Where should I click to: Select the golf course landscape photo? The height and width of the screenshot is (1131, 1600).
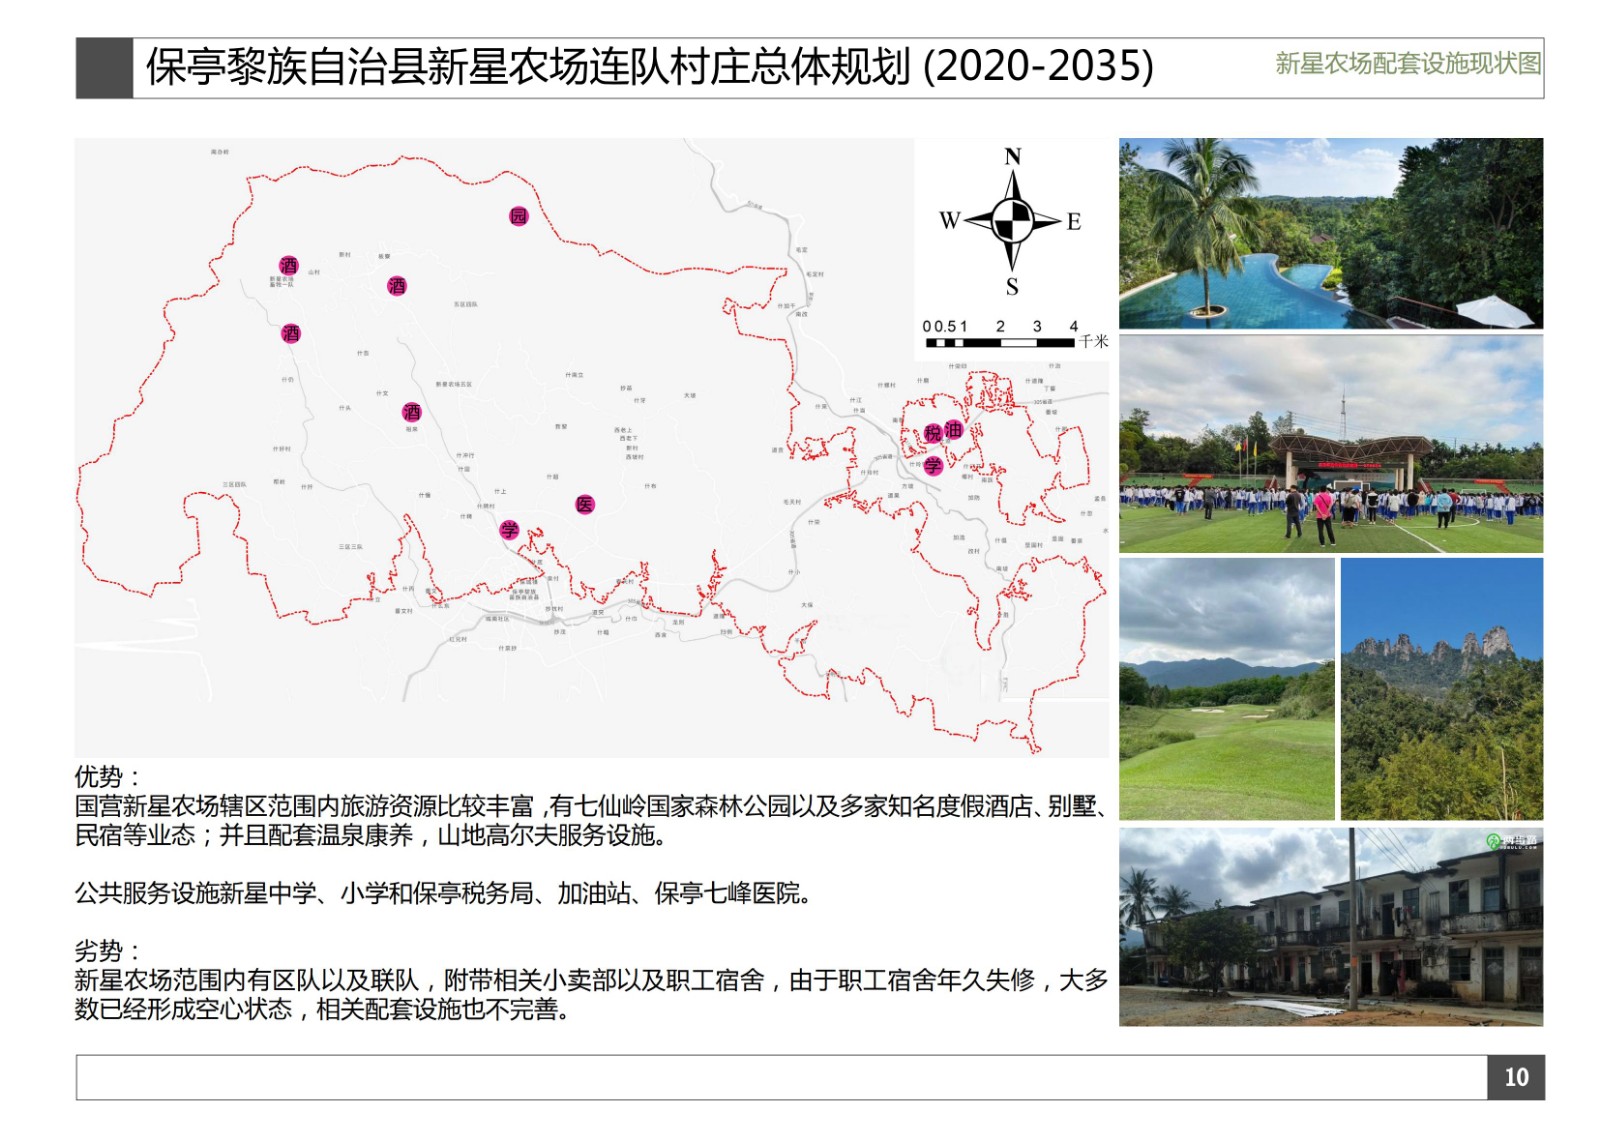coord(1226,689)
